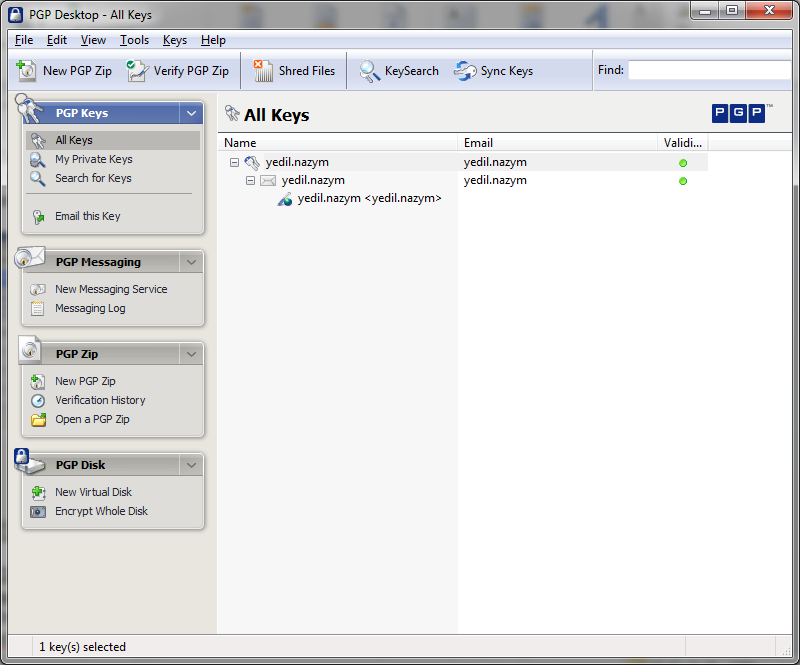
Task: Click the My Private Keys link
Action: point(94,159)
